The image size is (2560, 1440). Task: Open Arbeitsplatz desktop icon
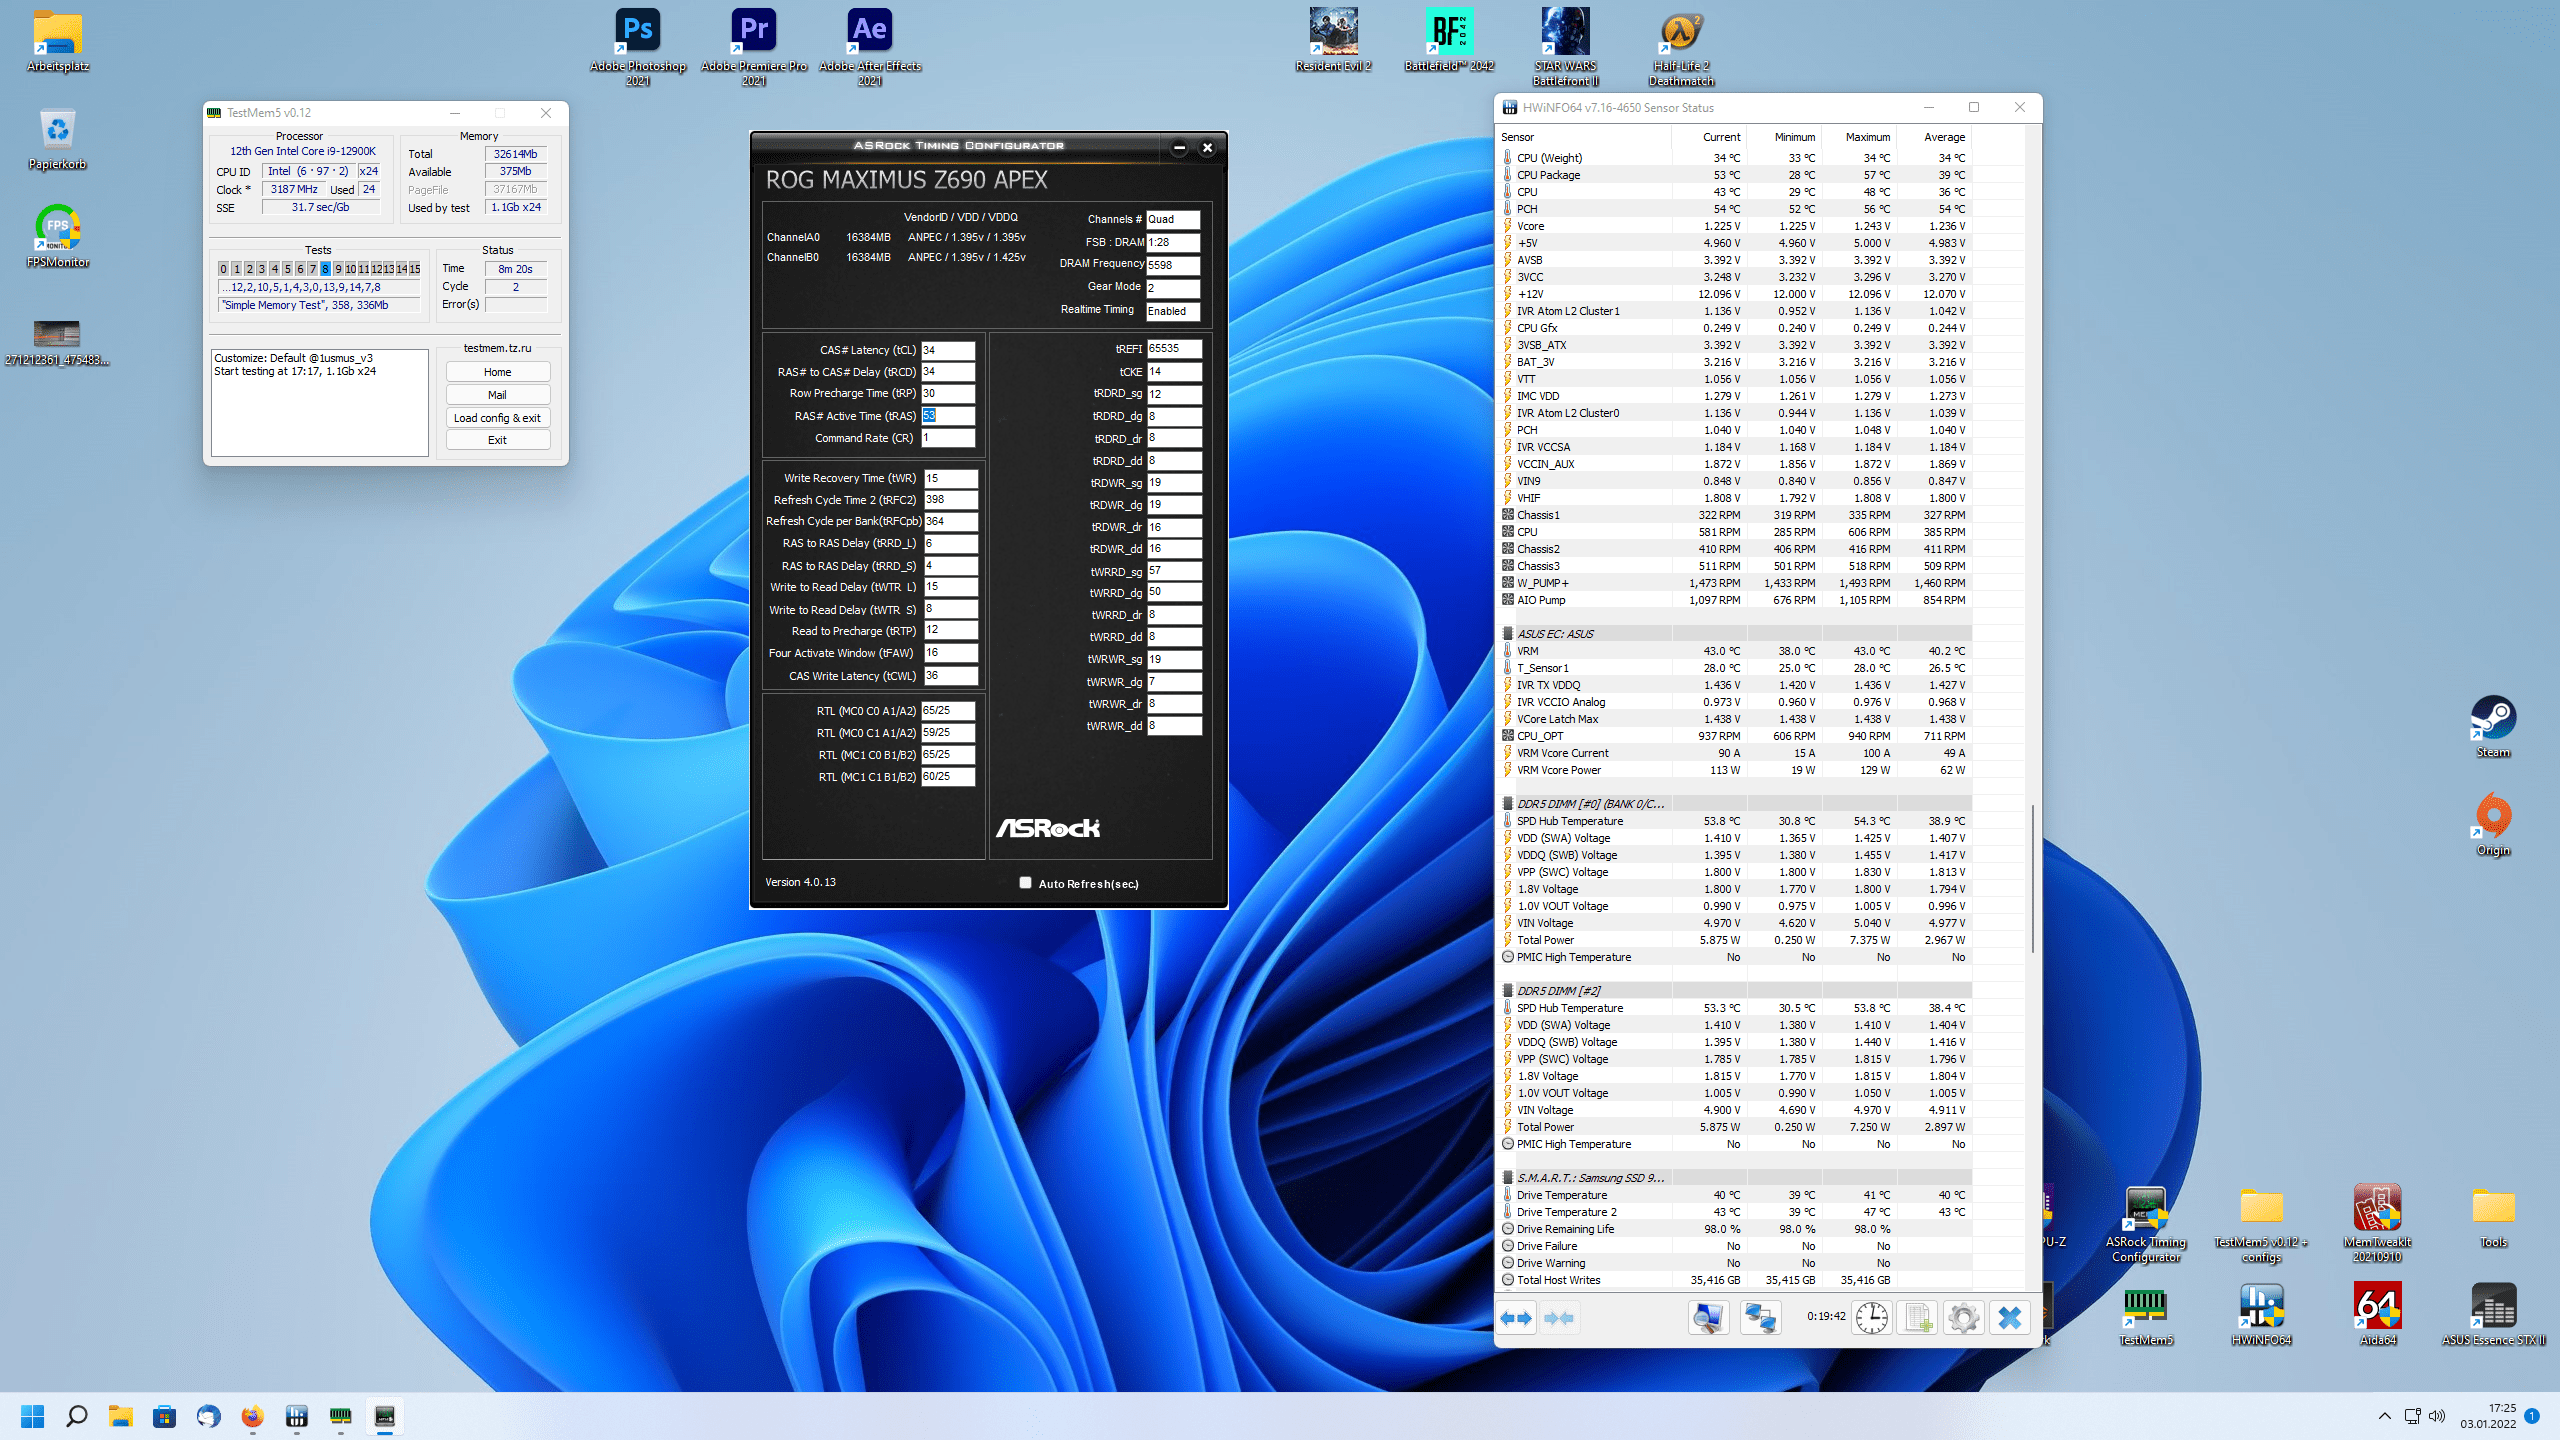pyautogui.click(x=58, y=40)
